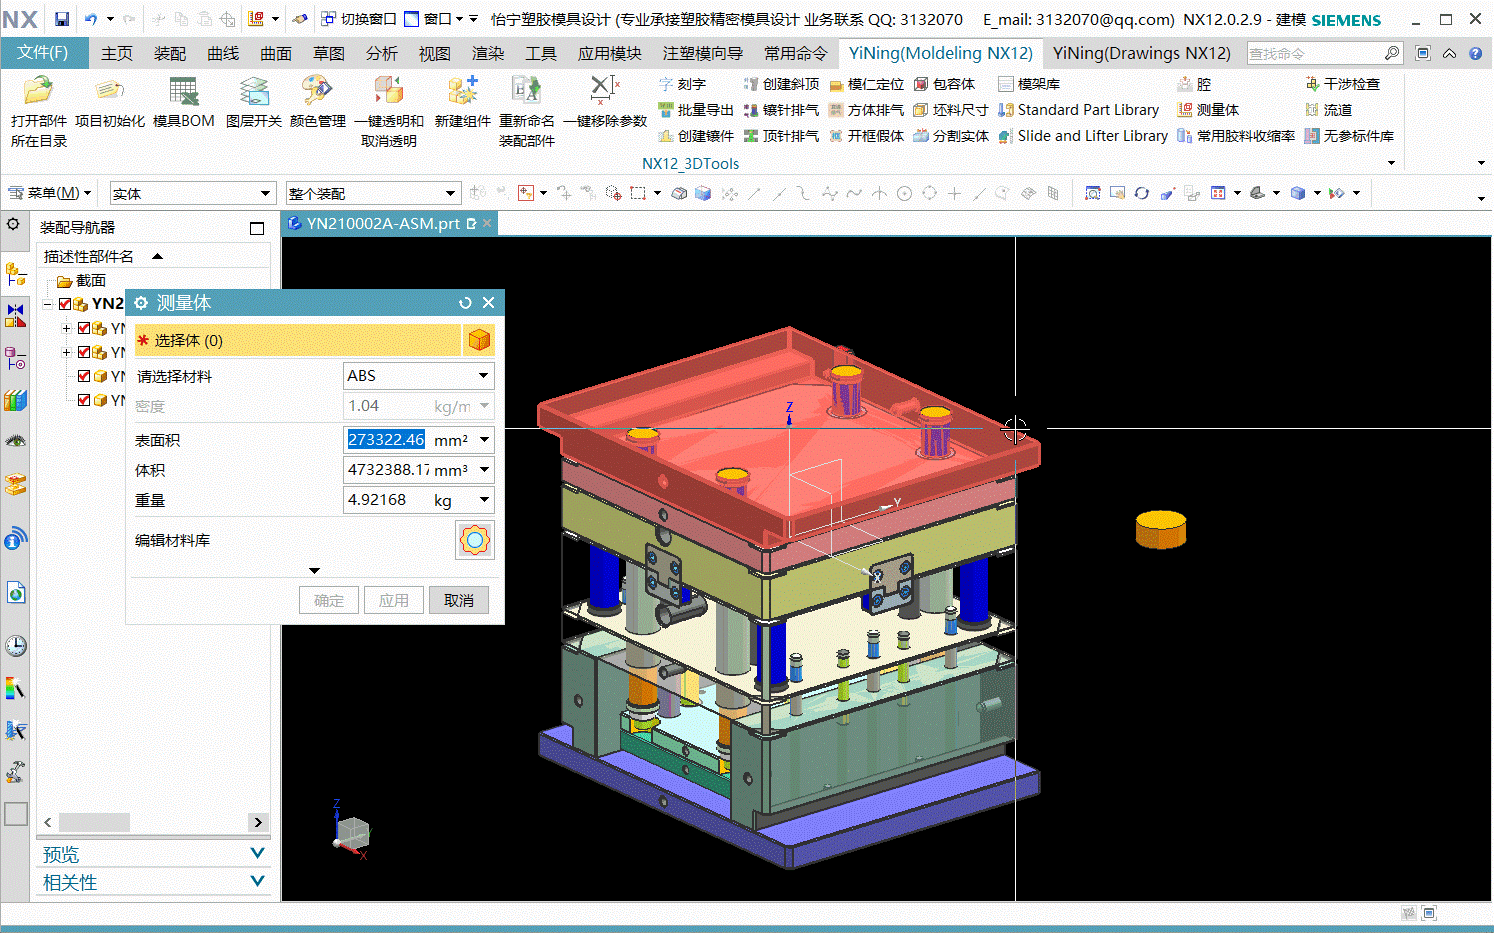Open the 菜单(M) menu button
1494x933 pixels.
click(x=50, y=193)
